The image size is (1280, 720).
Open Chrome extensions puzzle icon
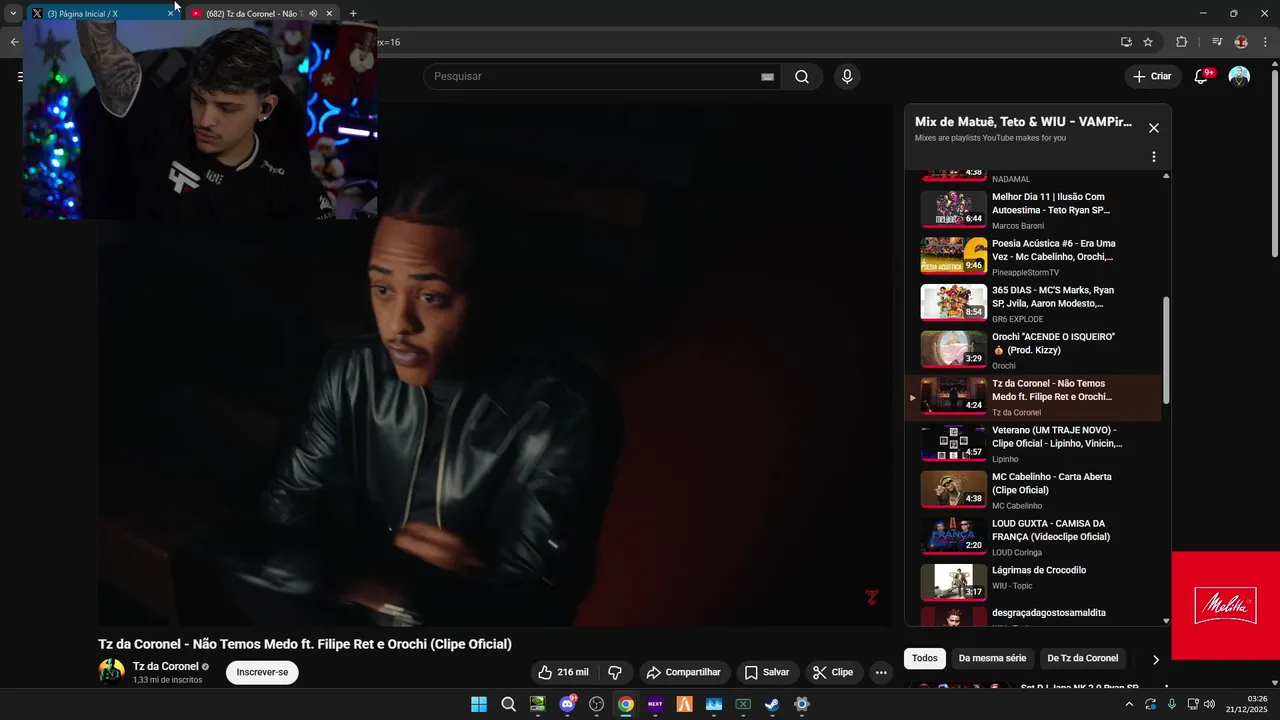(1181, 42)
